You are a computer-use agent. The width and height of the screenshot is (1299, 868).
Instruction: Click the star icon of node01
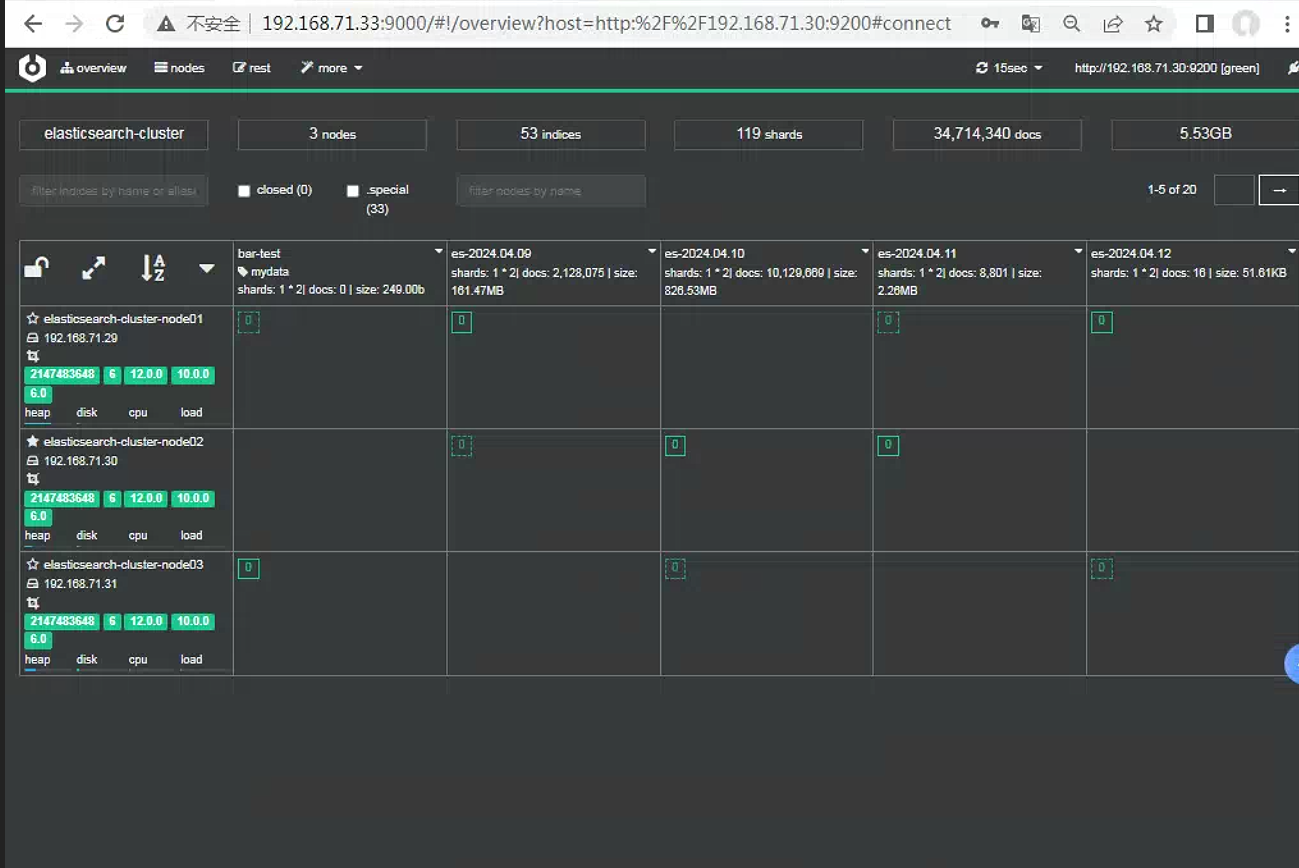[x=32, y=318]
